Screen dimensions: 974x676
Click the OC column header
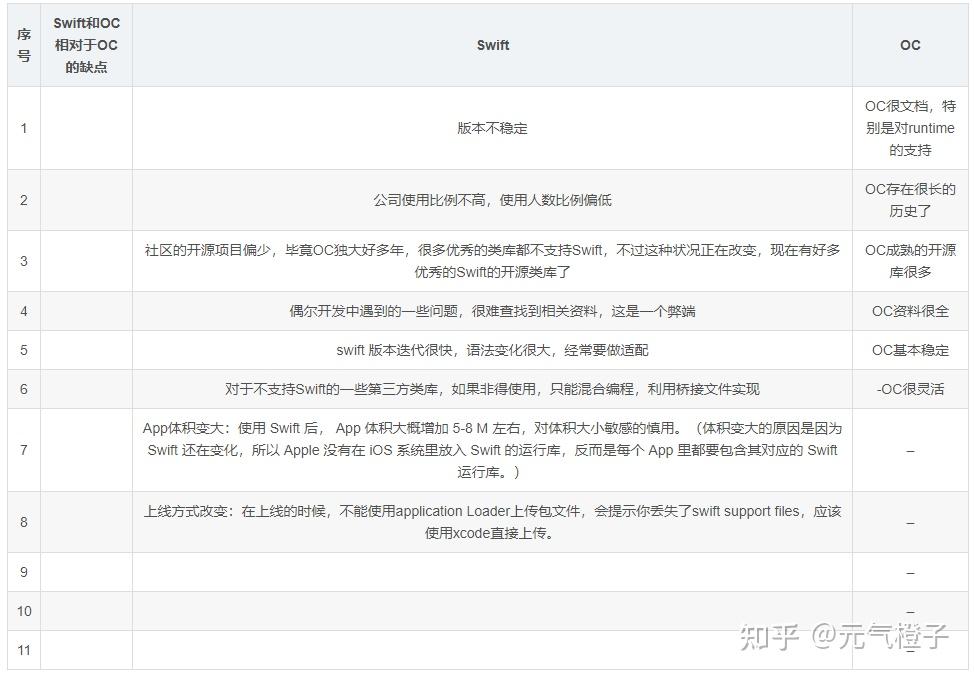(908, 45)
